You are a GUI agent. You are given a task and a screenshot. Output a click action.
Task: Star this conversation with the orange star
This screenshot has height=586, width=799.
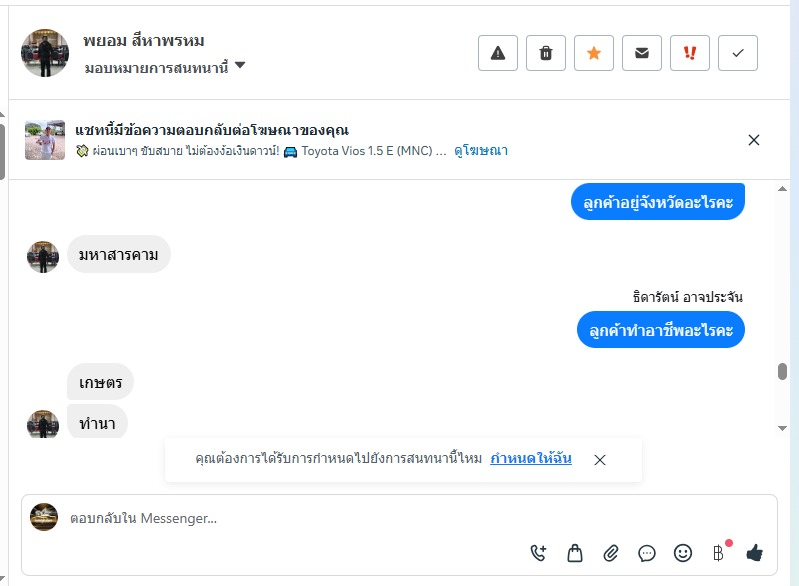click(594, 53)
